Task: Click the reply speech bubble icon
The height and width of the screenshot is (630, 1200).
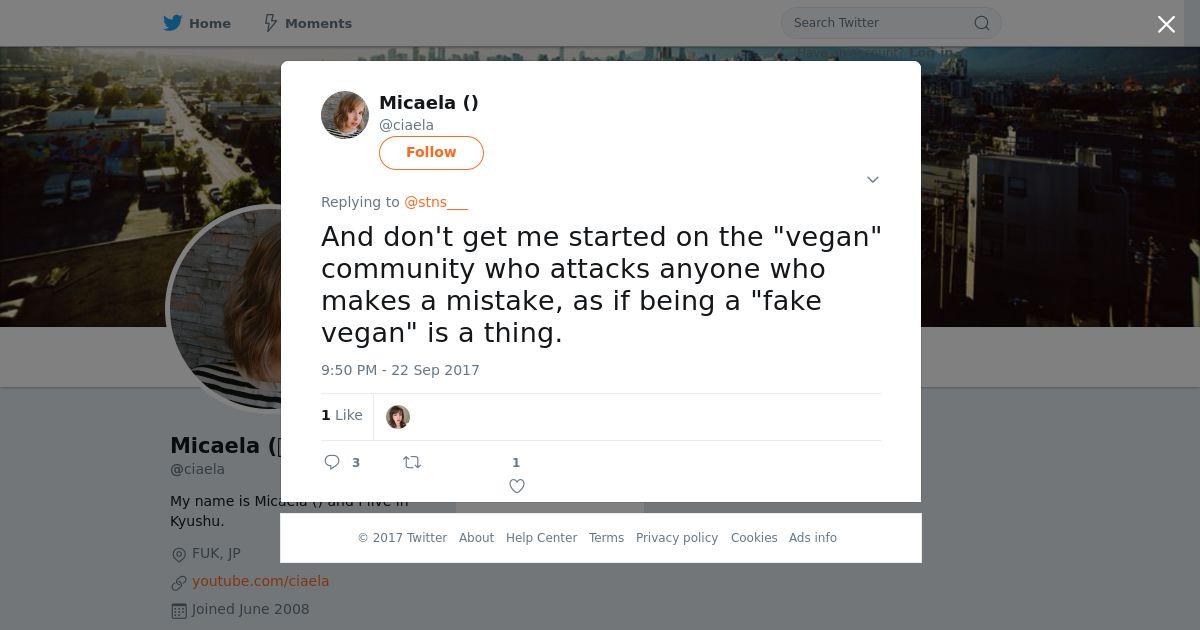Action: pyautogui.click(x=333, y=462)
